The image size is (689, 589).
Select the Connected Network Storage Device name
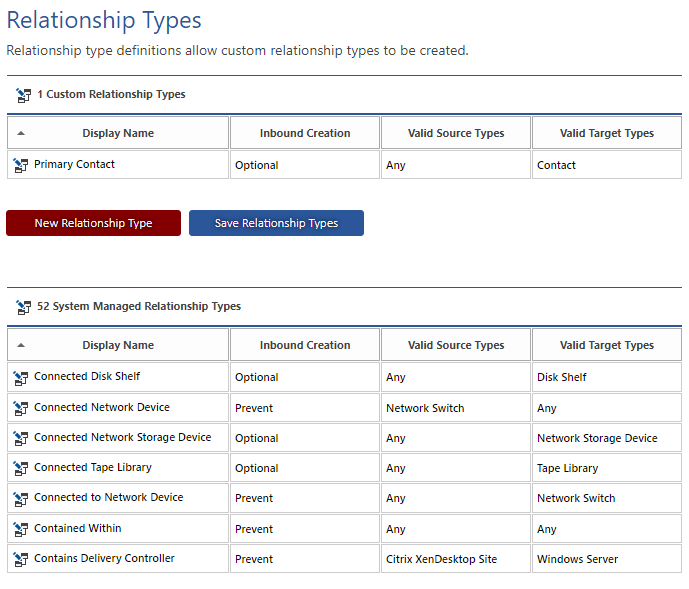coord(123,437)
